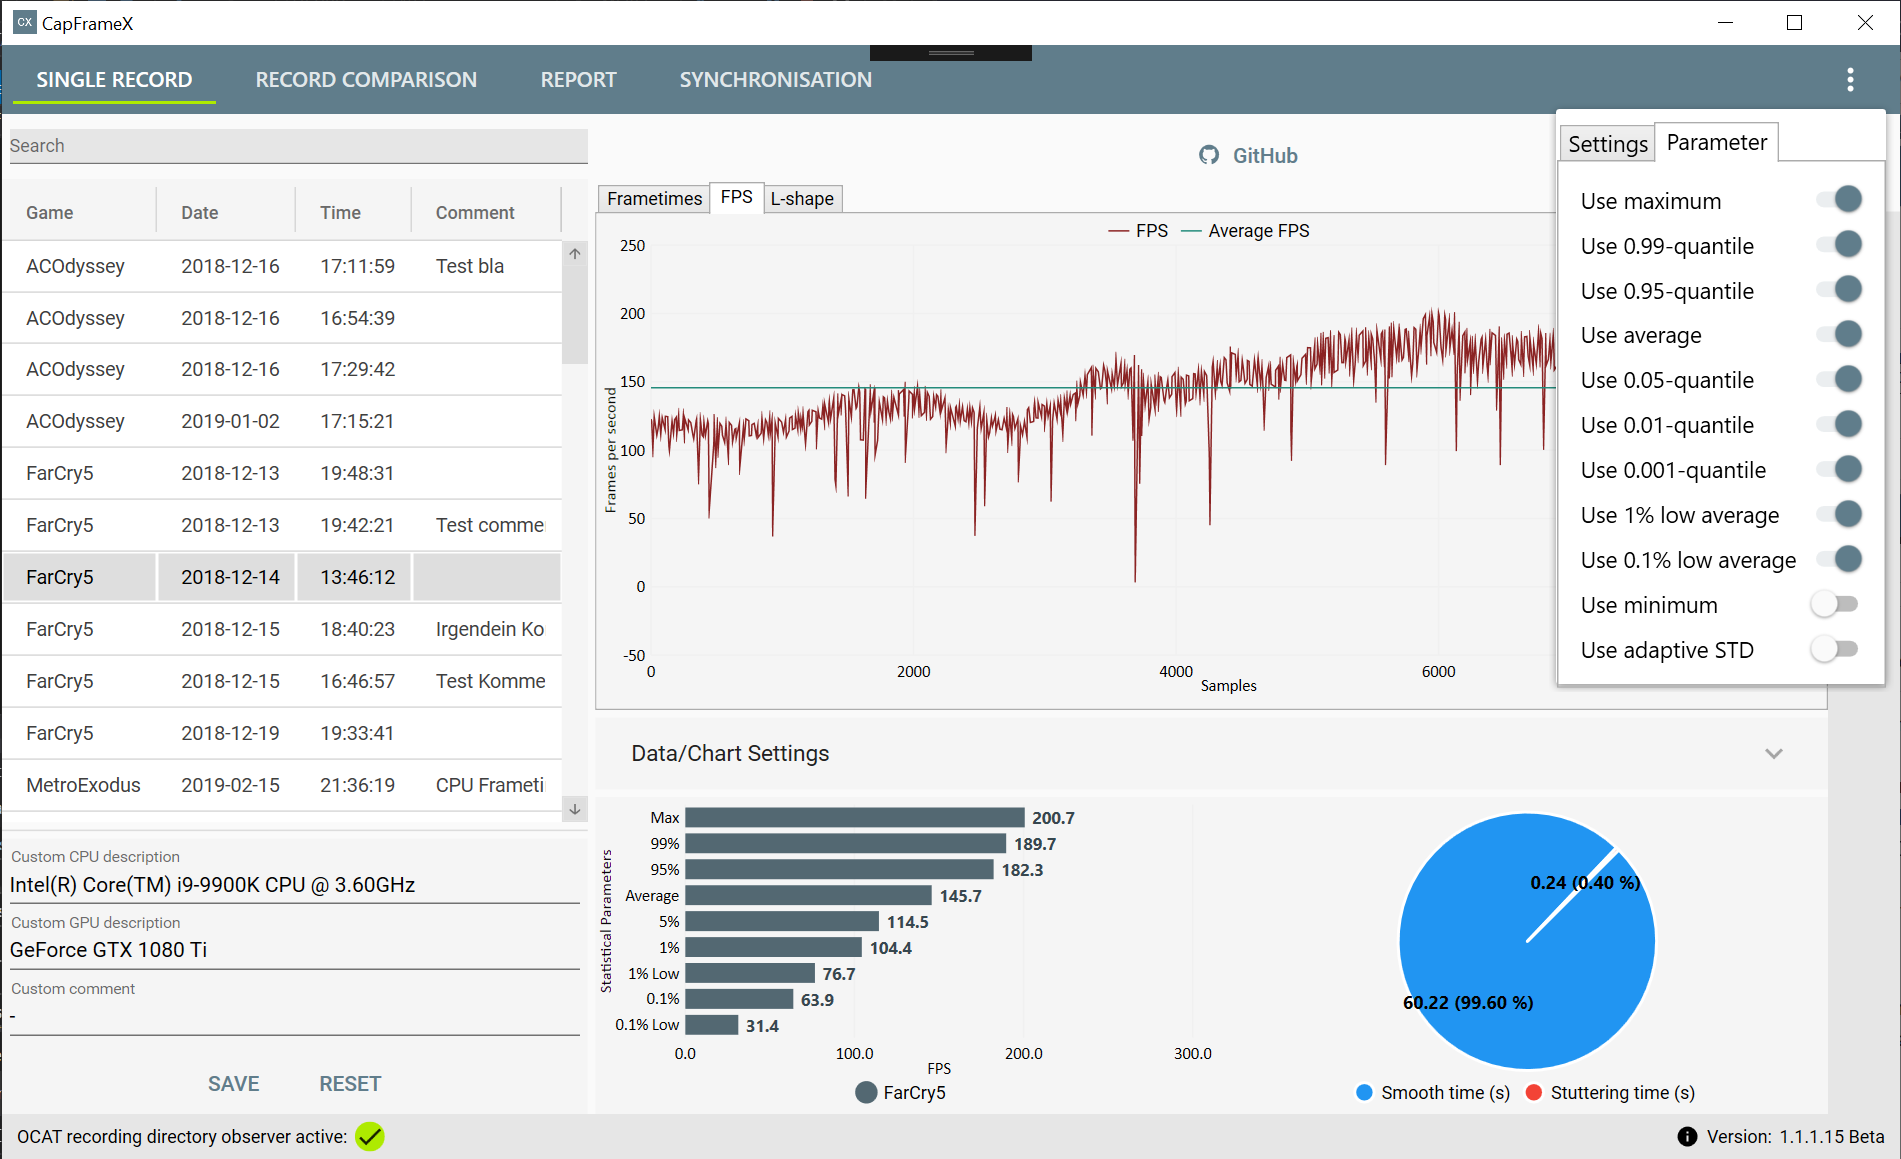Switch to RECORD COMPARISON tab
1901x1159 pixels.
[366, 80]
